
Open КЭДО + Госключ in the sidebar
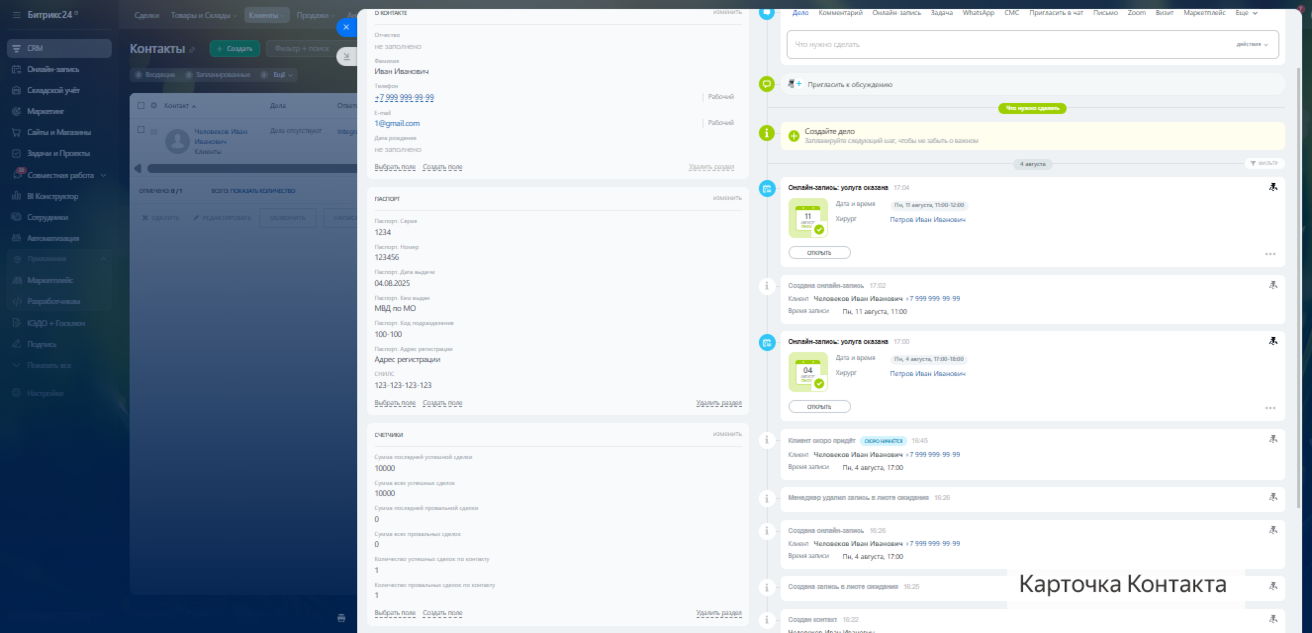(58, 322)
